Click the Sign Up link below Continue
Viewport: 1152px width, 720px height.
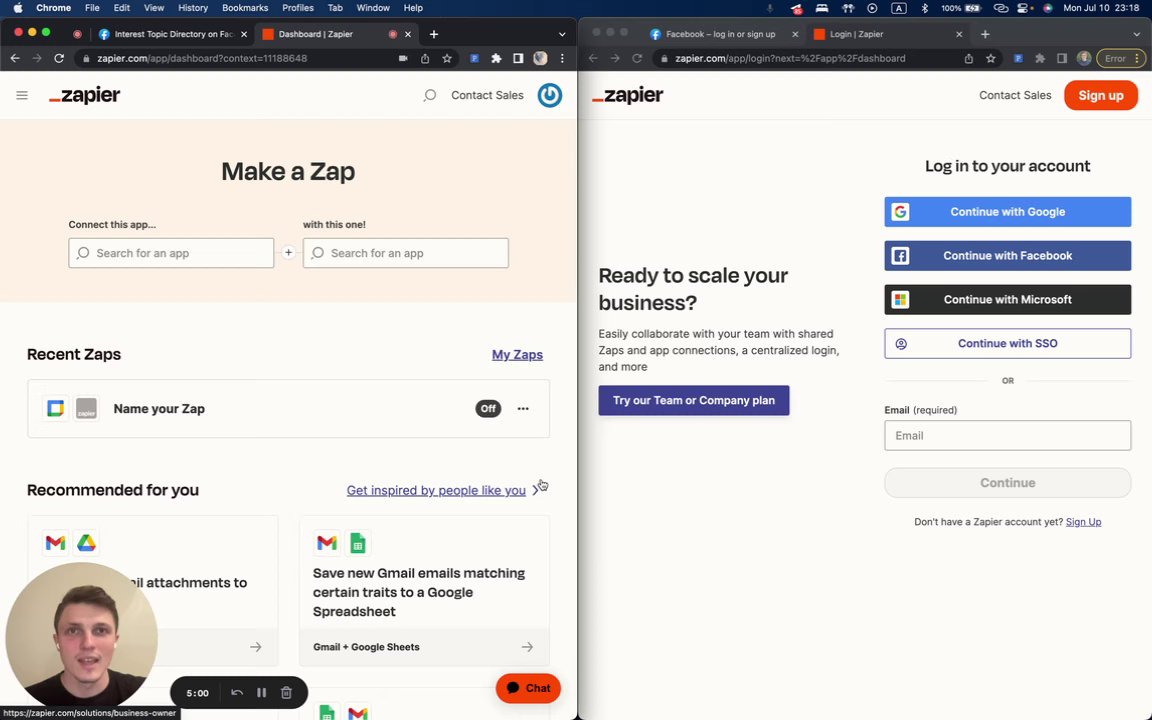1083,522
